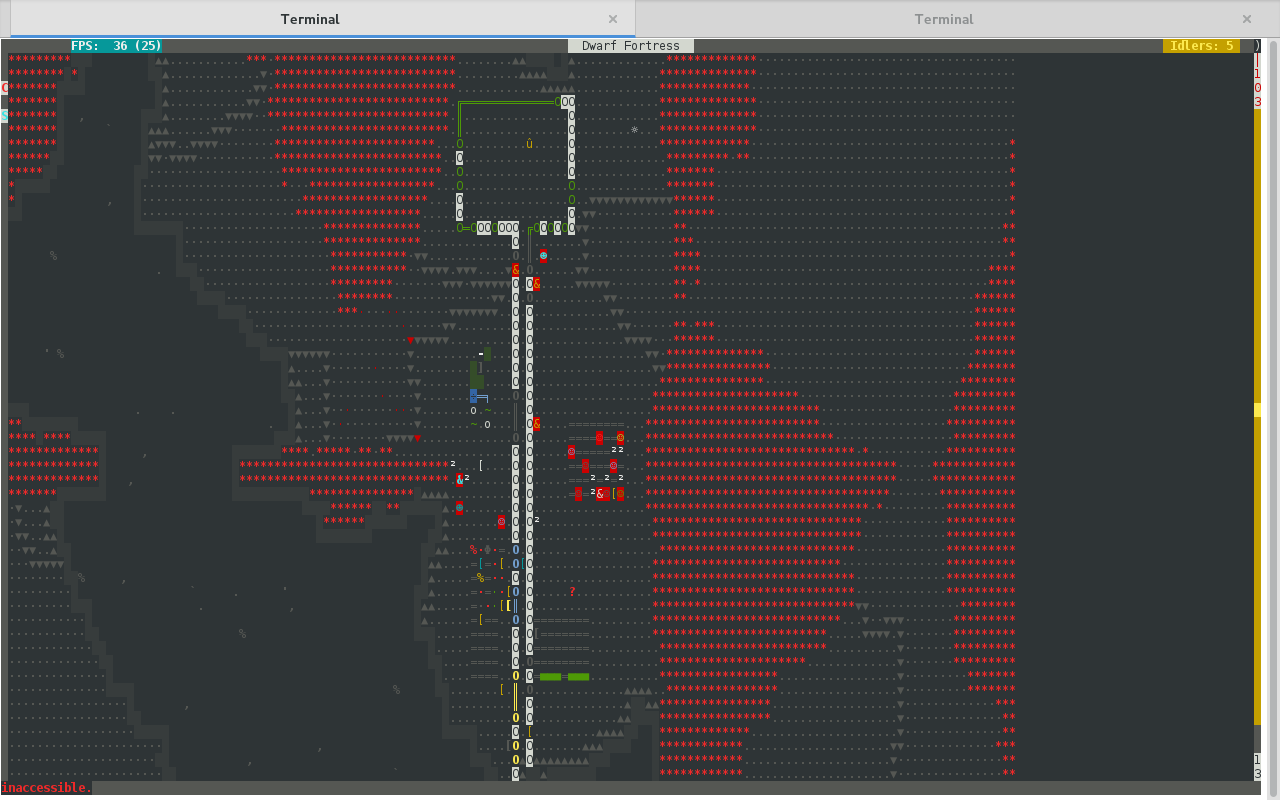The height and width of the screenshot is (800, 1280).
Task: Select the active left Terminal tab
Action: tap(310, 19)
